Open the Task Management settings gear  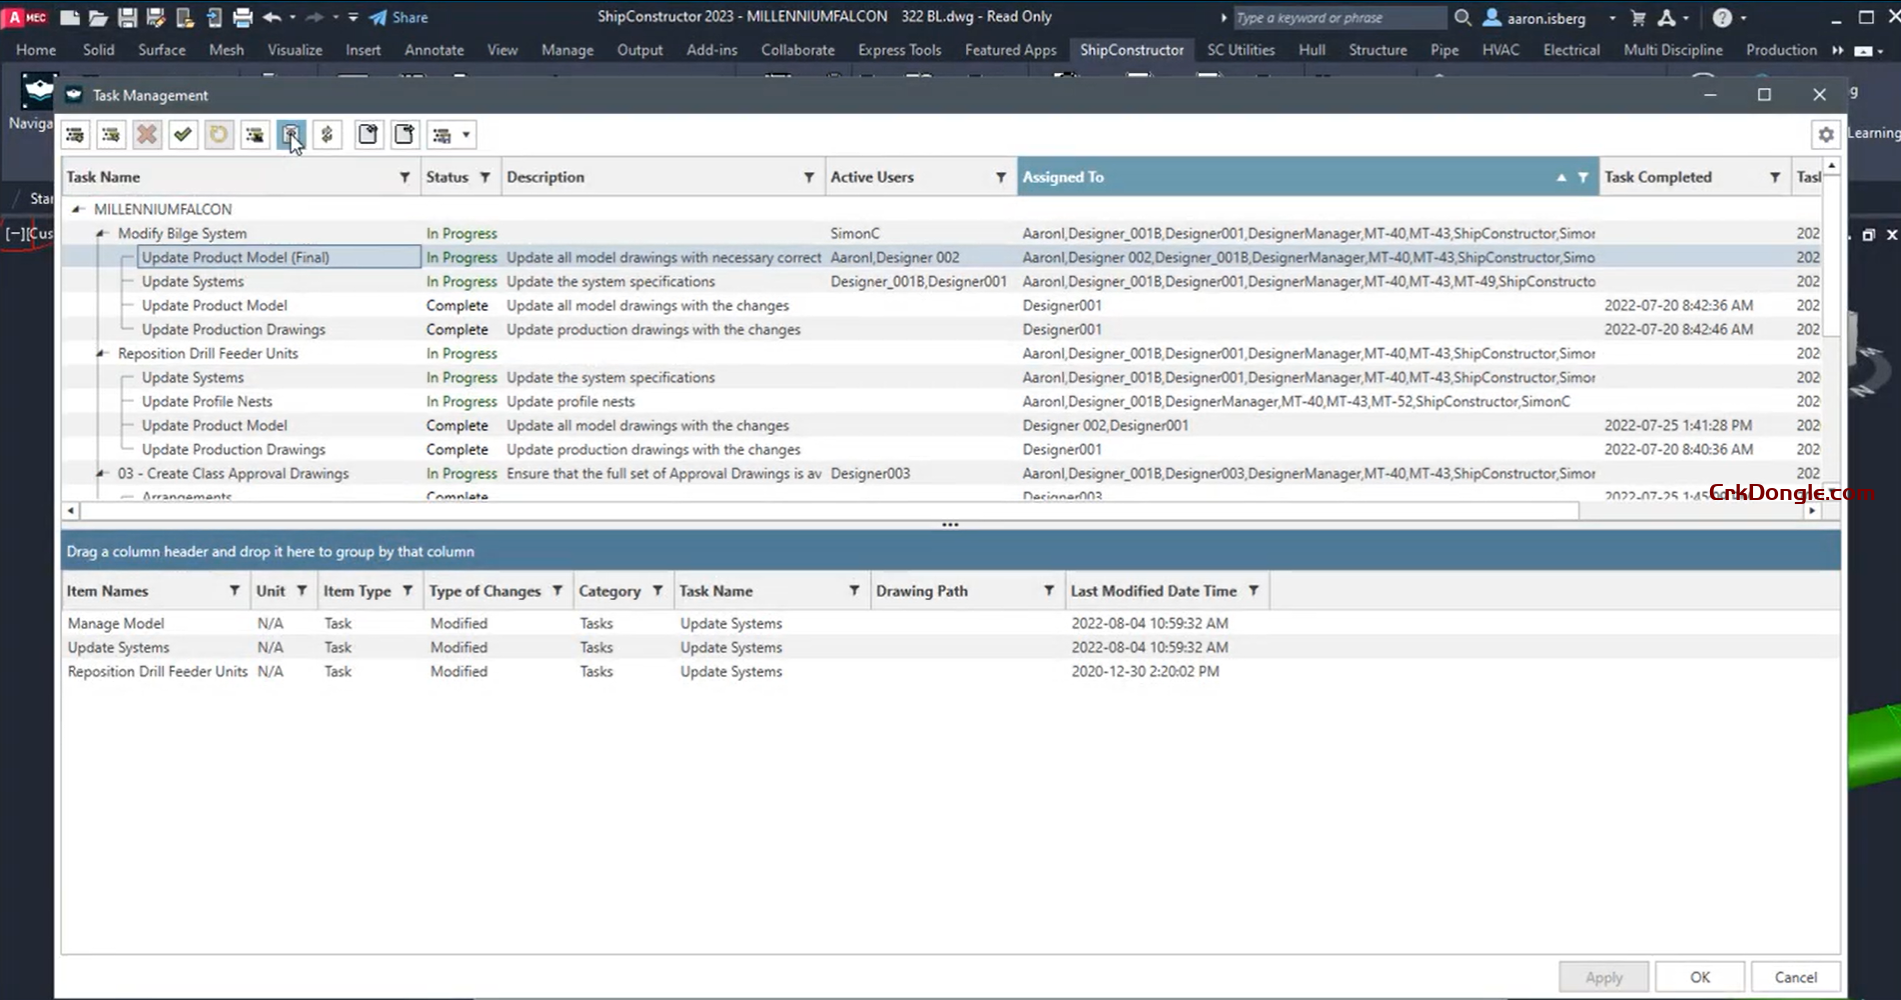1826,135
